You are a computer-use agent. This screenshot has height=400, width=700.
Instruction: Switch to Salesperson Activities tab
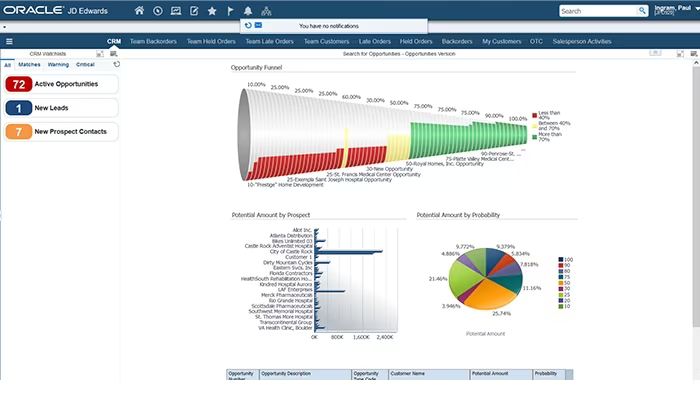click(582, 42)
